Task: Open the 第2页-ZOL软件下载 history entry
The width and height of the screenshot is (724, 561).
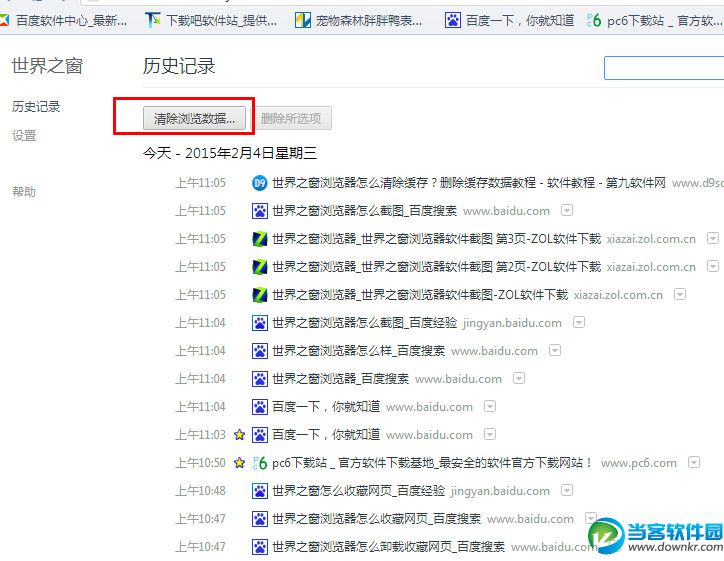Action: pyautogui.click(x=436, y=266)
